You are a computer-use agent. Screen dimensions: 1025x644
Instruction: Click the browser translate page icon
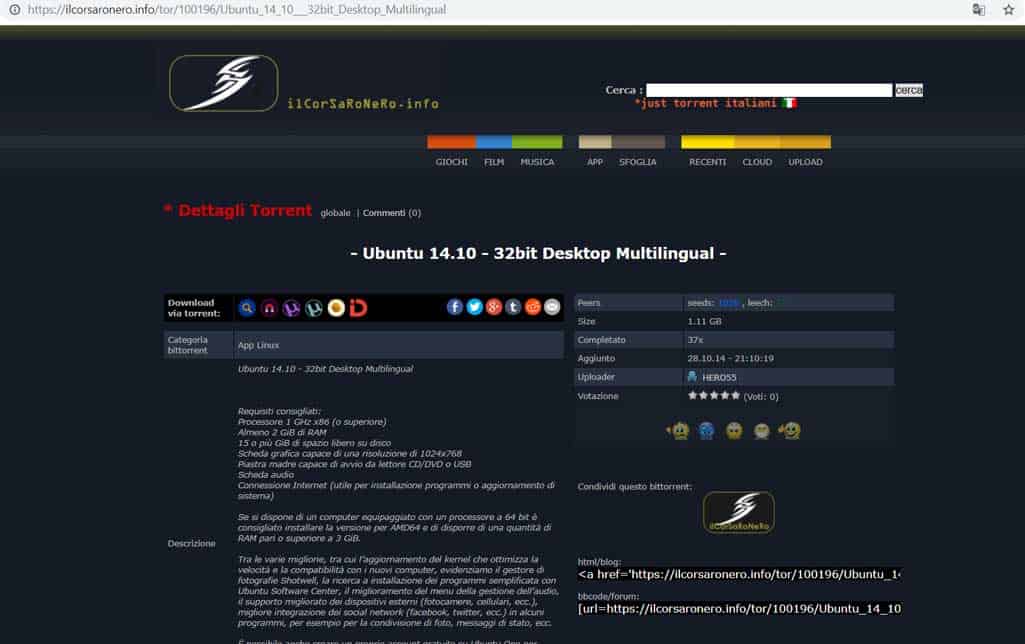pyautogui.click(x=979, y=10)
